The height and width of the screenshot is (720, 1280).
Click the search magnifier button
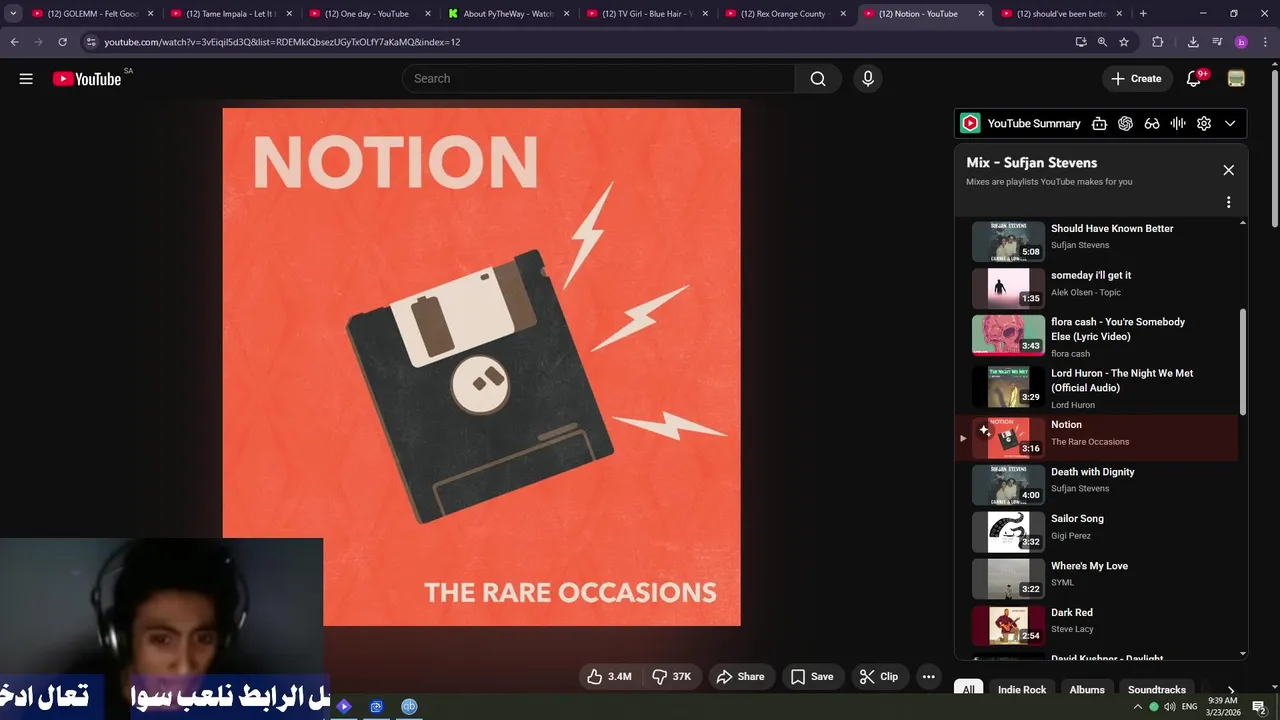tap(818, 79)
